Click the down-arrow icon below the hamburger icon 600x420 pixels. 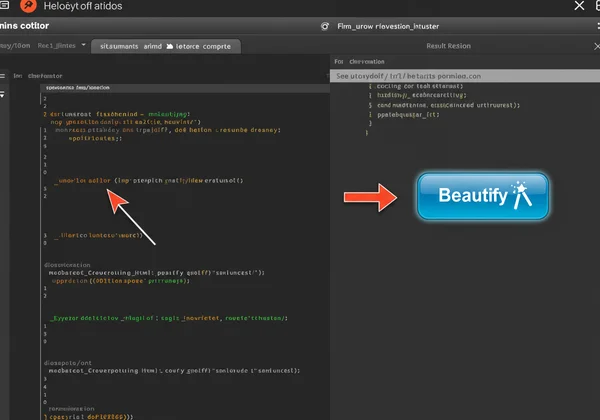coord(2,94)
